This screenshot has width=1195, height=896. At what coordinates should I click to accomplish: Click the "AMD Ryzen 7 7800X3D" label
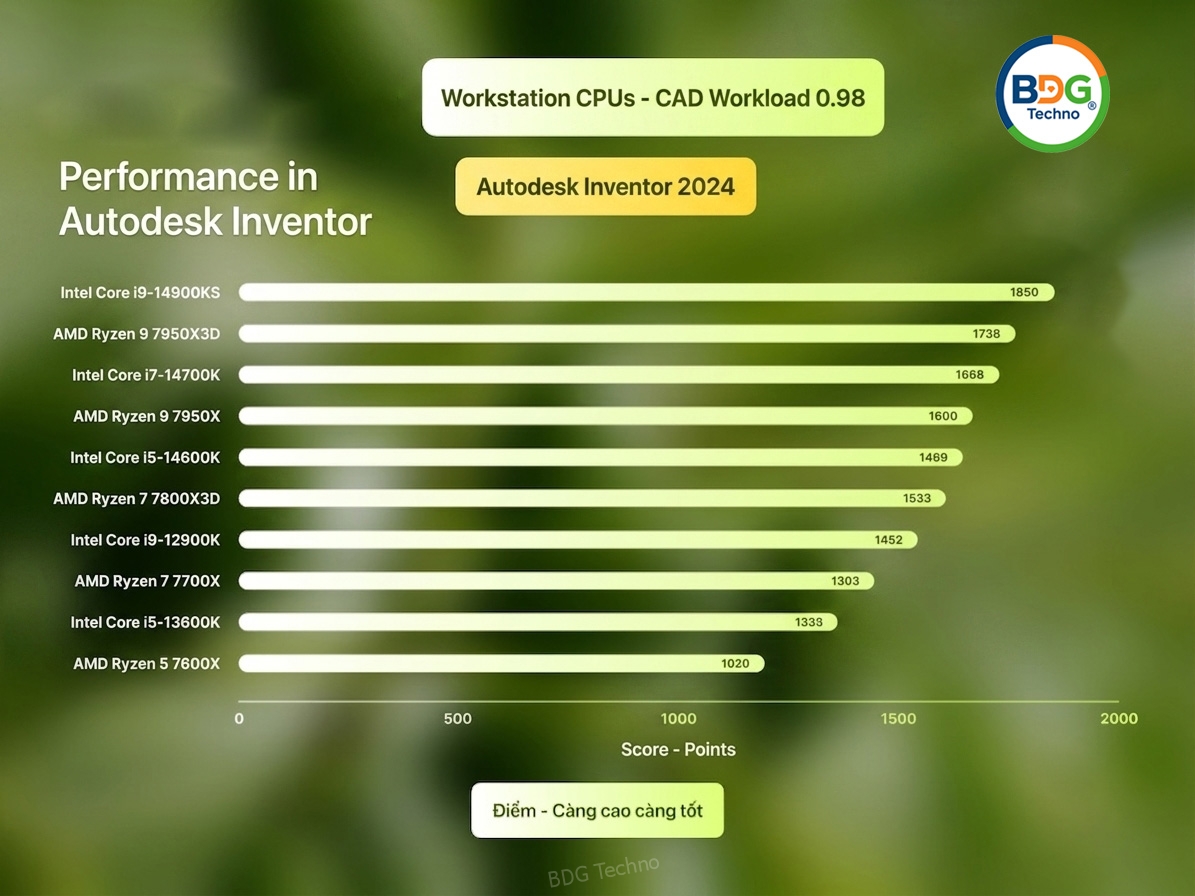click(x=136, y=498)
